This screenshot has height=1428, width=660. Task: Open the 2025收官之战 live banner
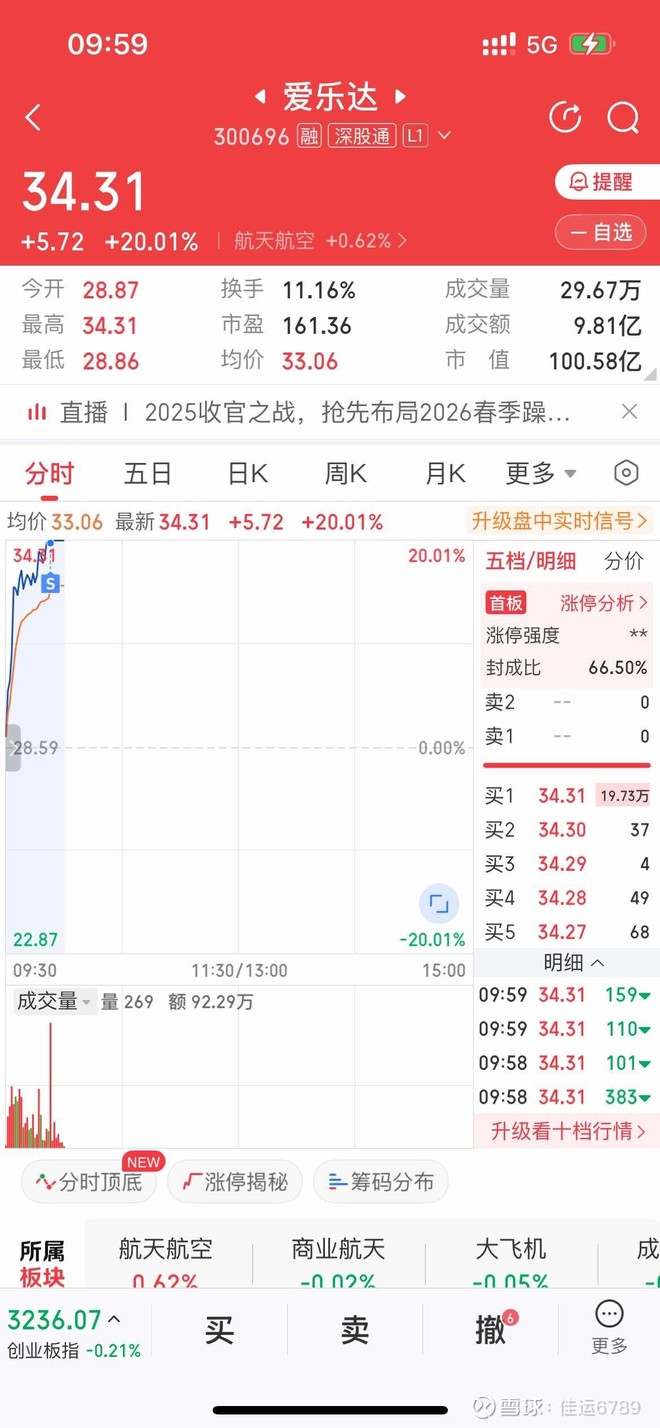click(357, 412)
